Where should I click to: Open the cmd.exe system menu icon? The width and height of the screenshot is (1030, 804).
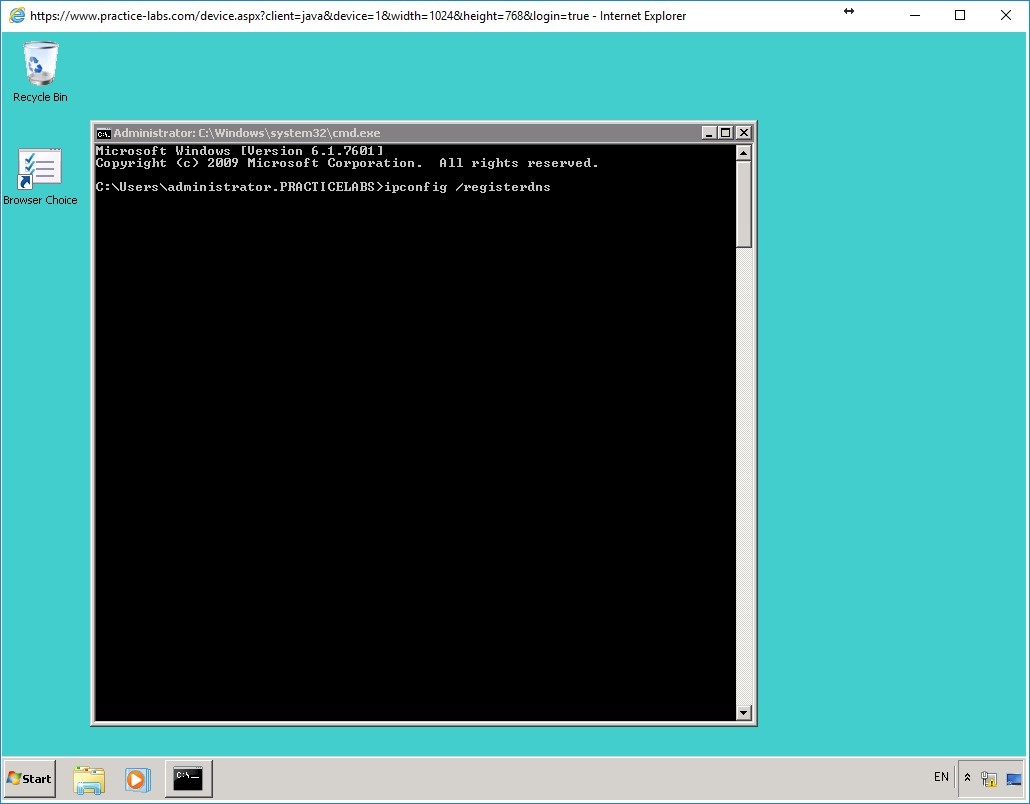coord(103,132)
